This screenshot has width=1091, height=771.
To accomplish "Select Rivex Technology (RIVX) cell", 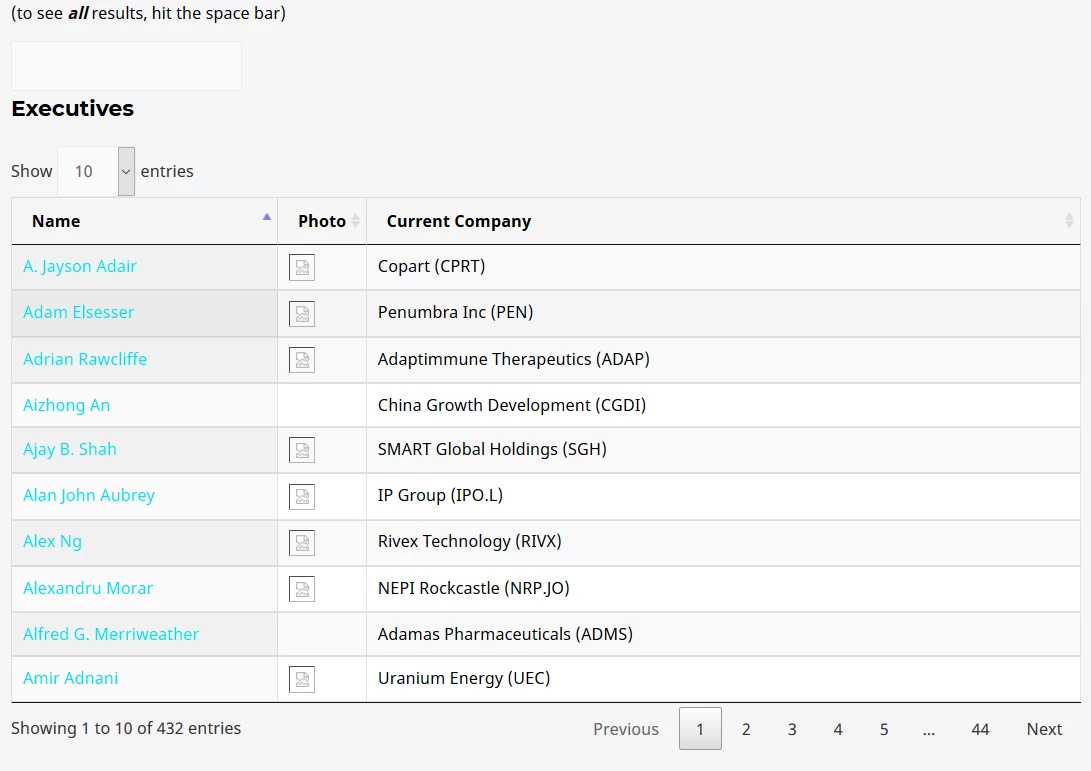I will 723,543.
